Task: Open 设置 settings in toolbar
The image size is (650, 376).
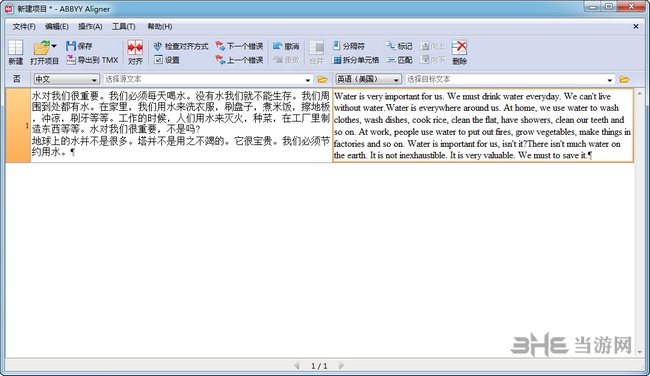Action: (166, 60)
